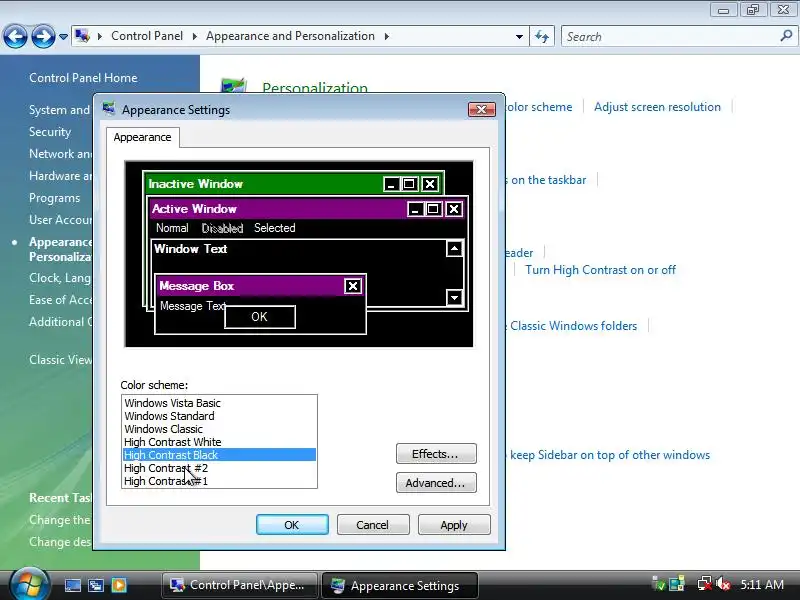This screenshot has width=800, height=600.
Task: Select High Contrast Black color scheme
Action: 219,455
